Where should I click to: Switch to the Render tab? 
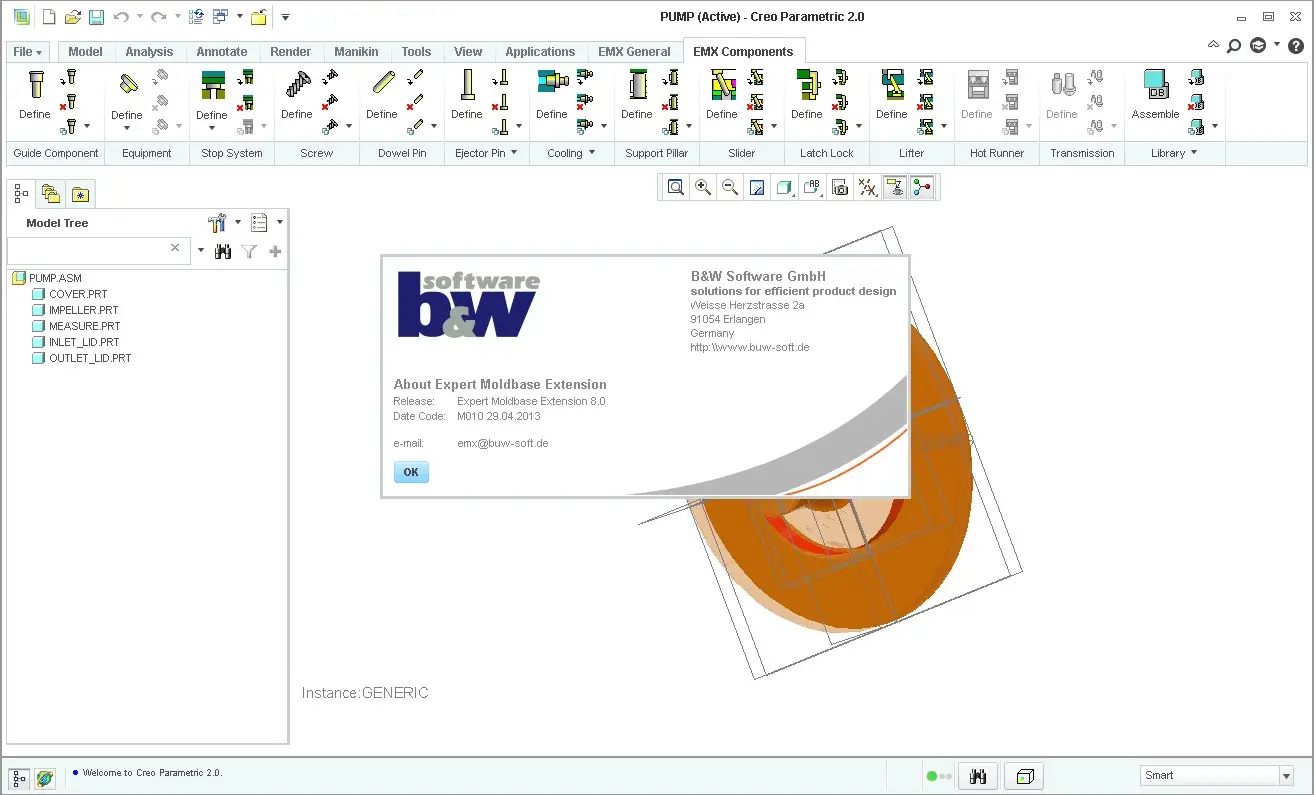(290, 52)
